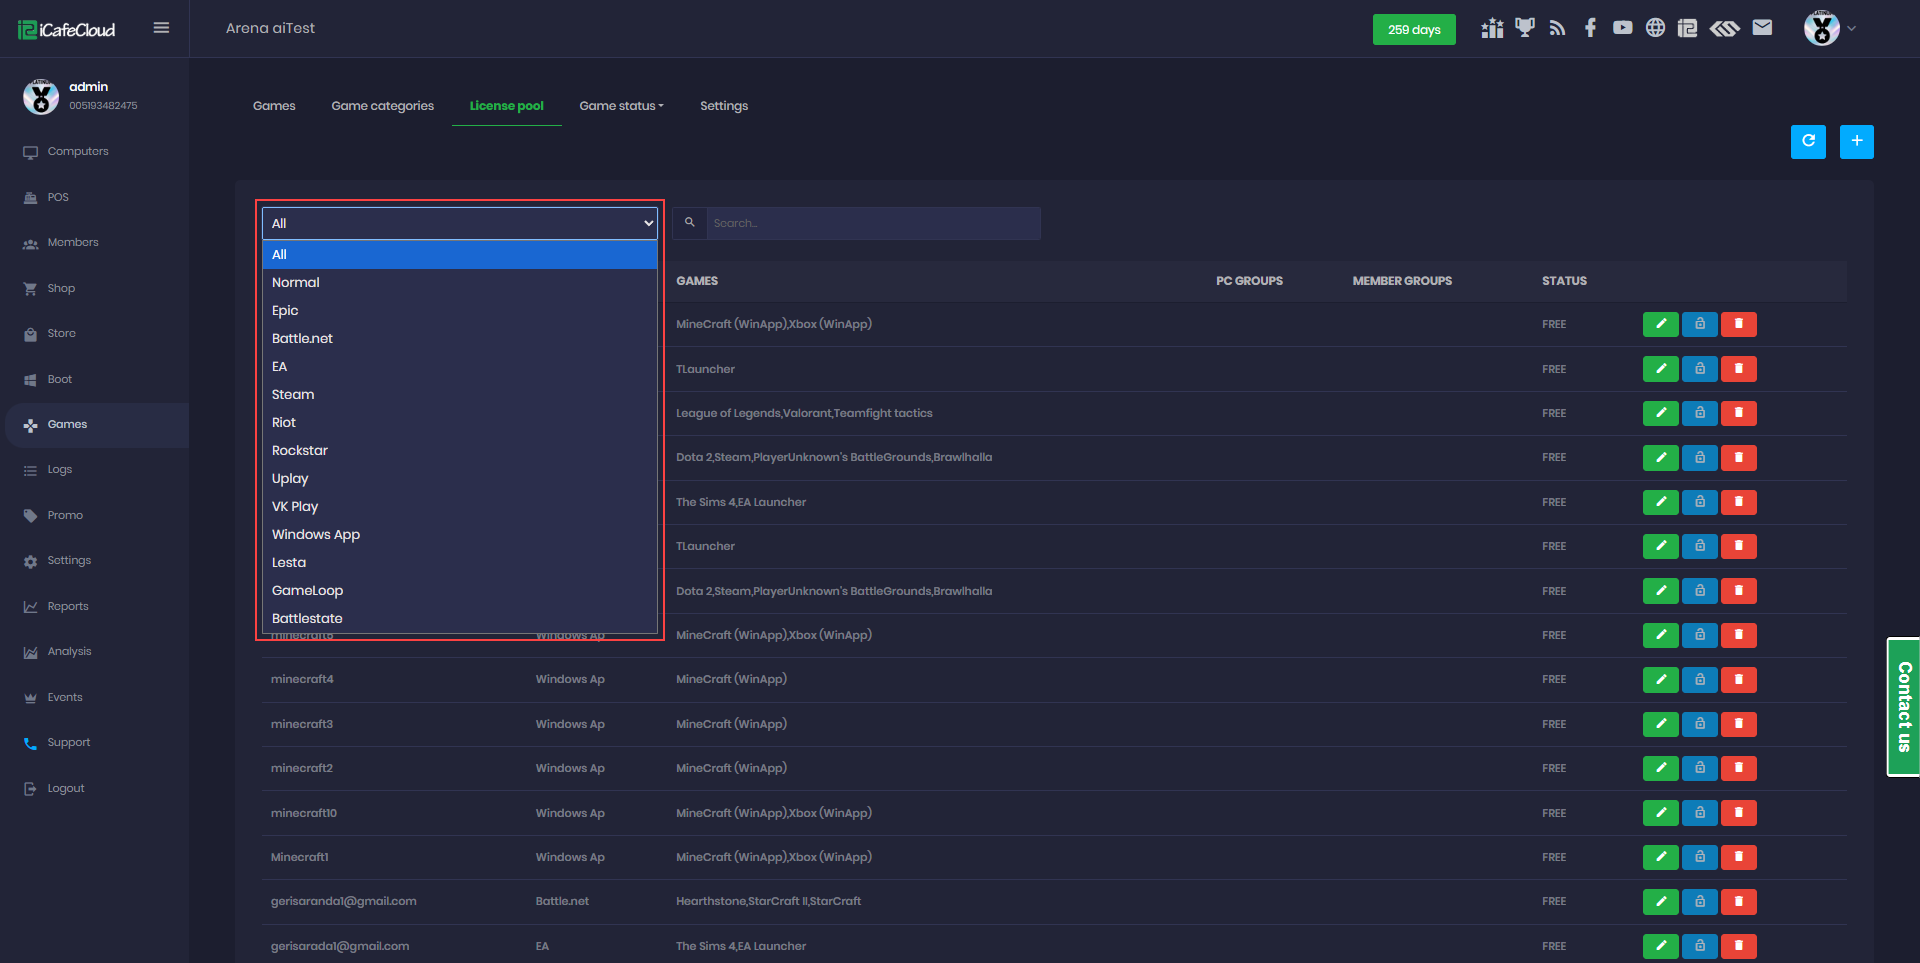Expand the Game status tab menu
This screenshot has width=1920, height=963.
[x=621, y=106]
